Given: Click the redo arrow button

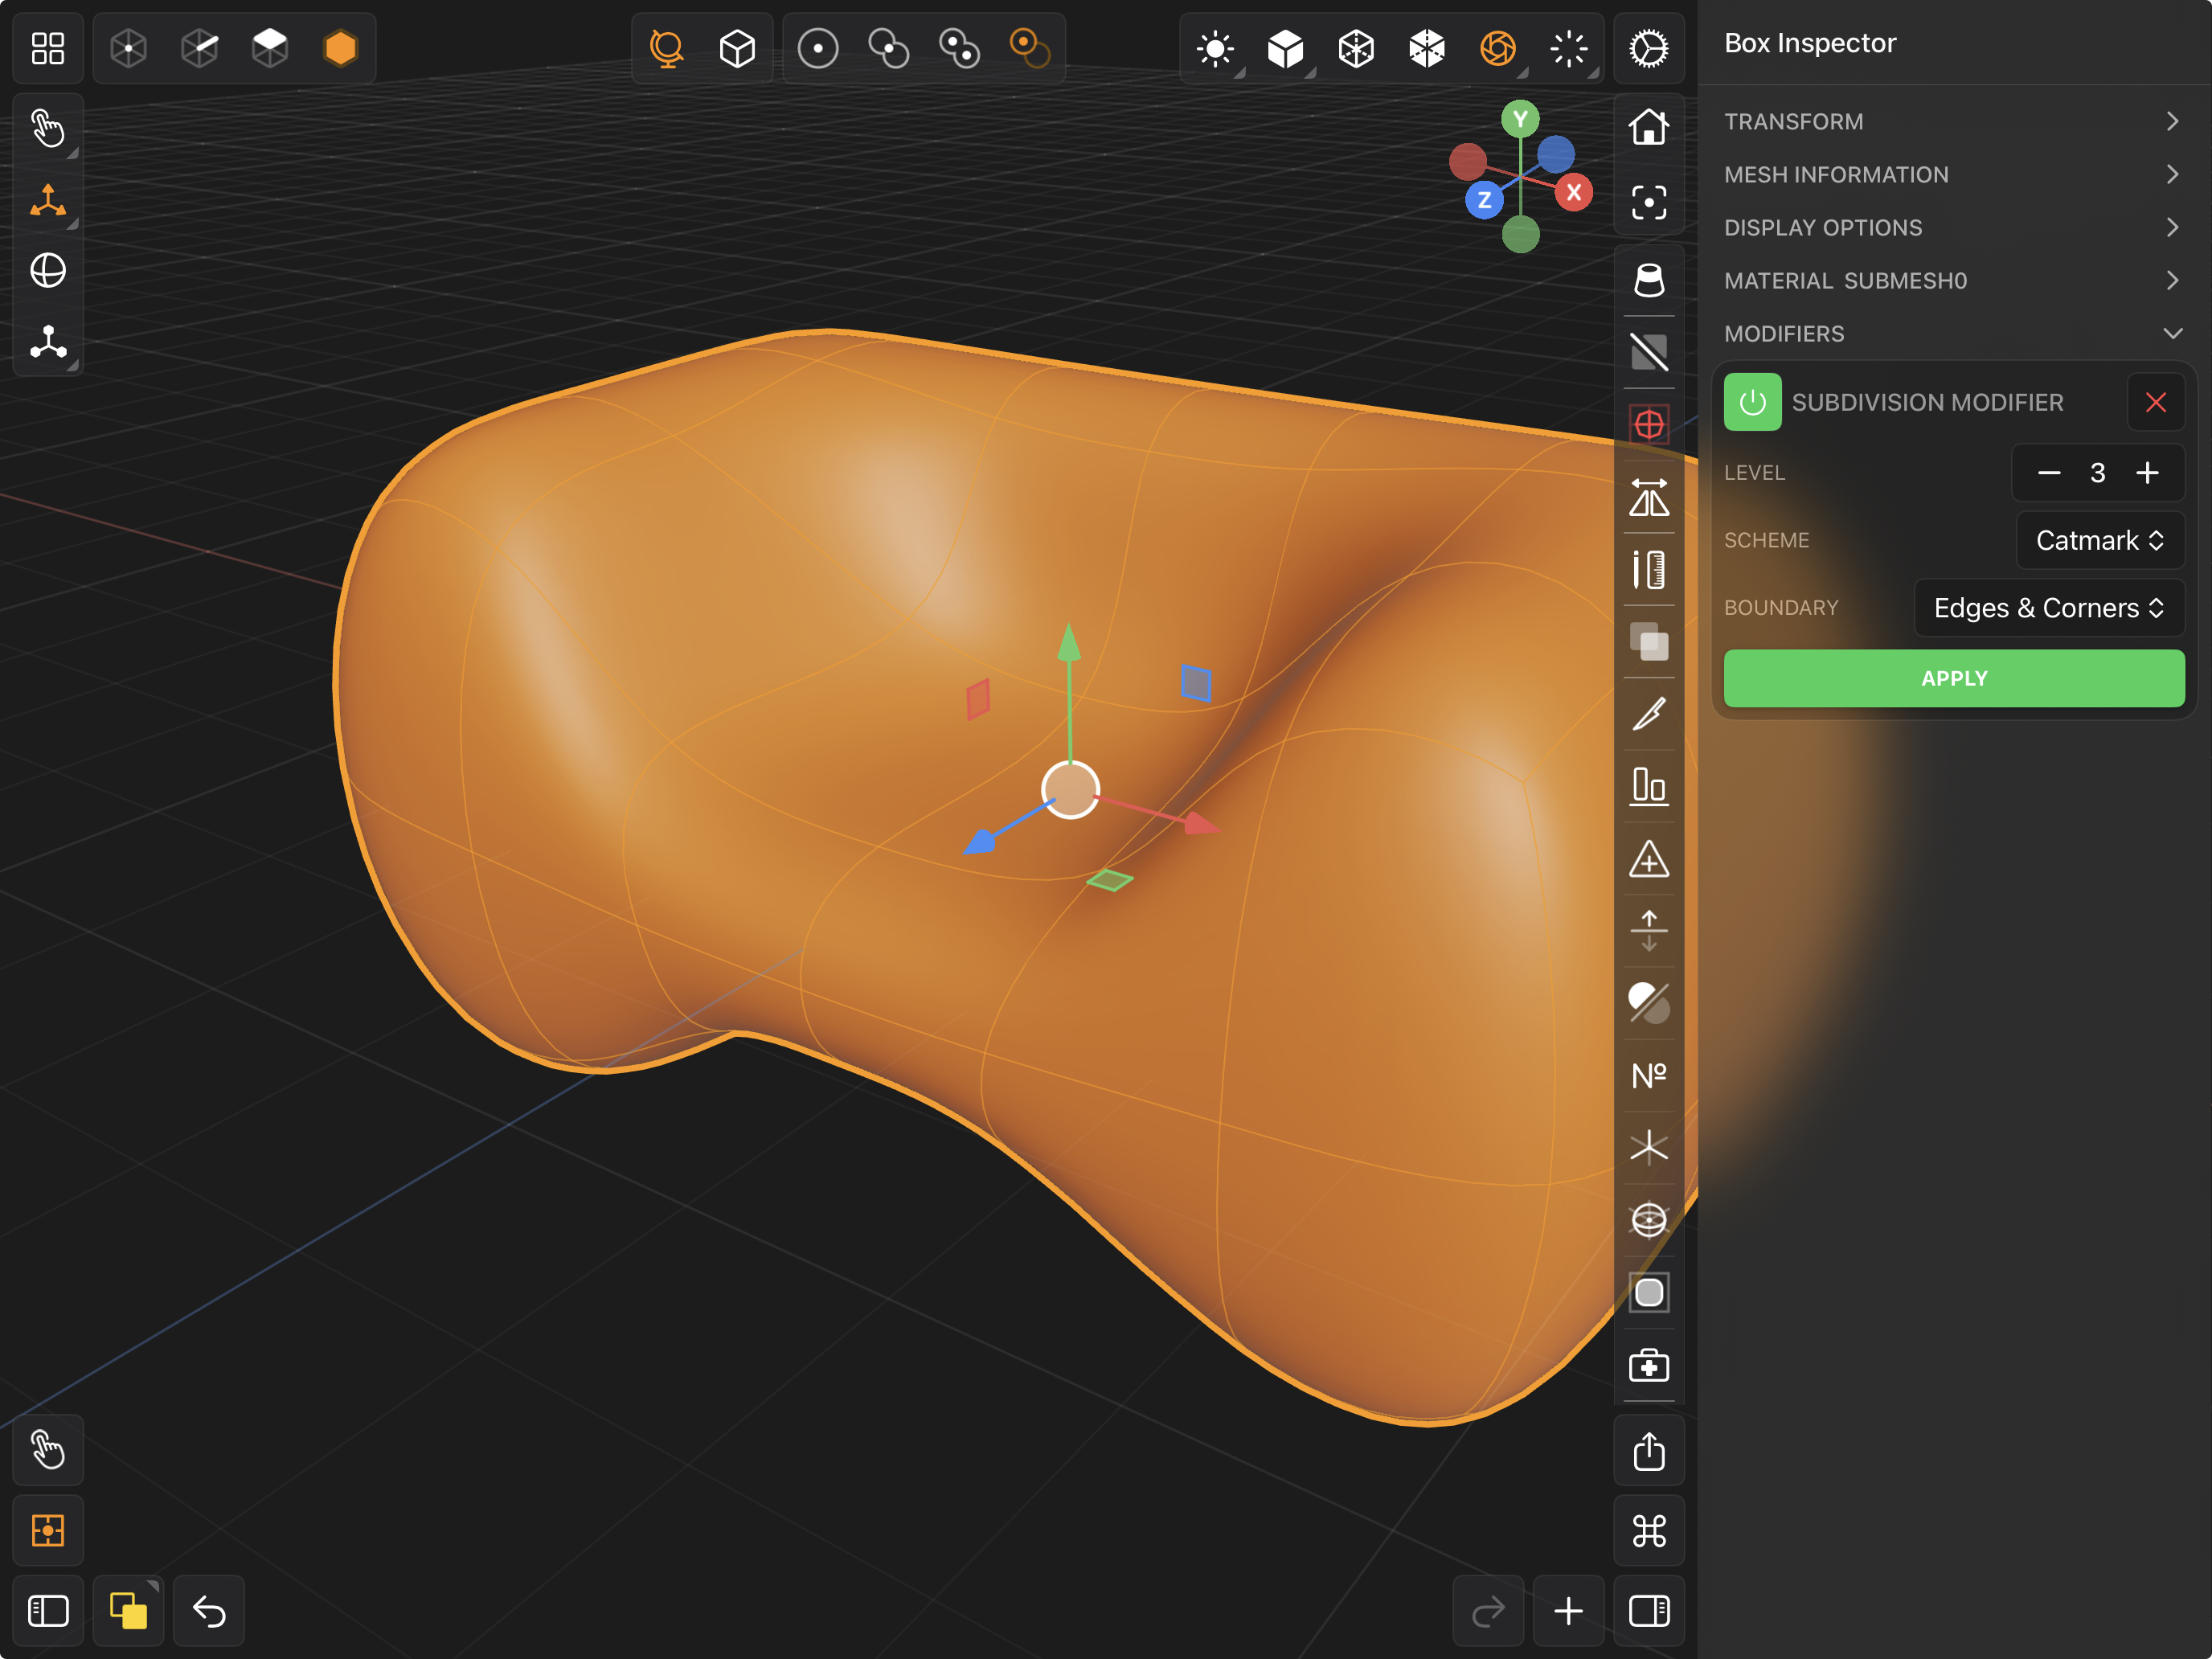Looking at the screenshot, I should click(x=1488, y=1611).
